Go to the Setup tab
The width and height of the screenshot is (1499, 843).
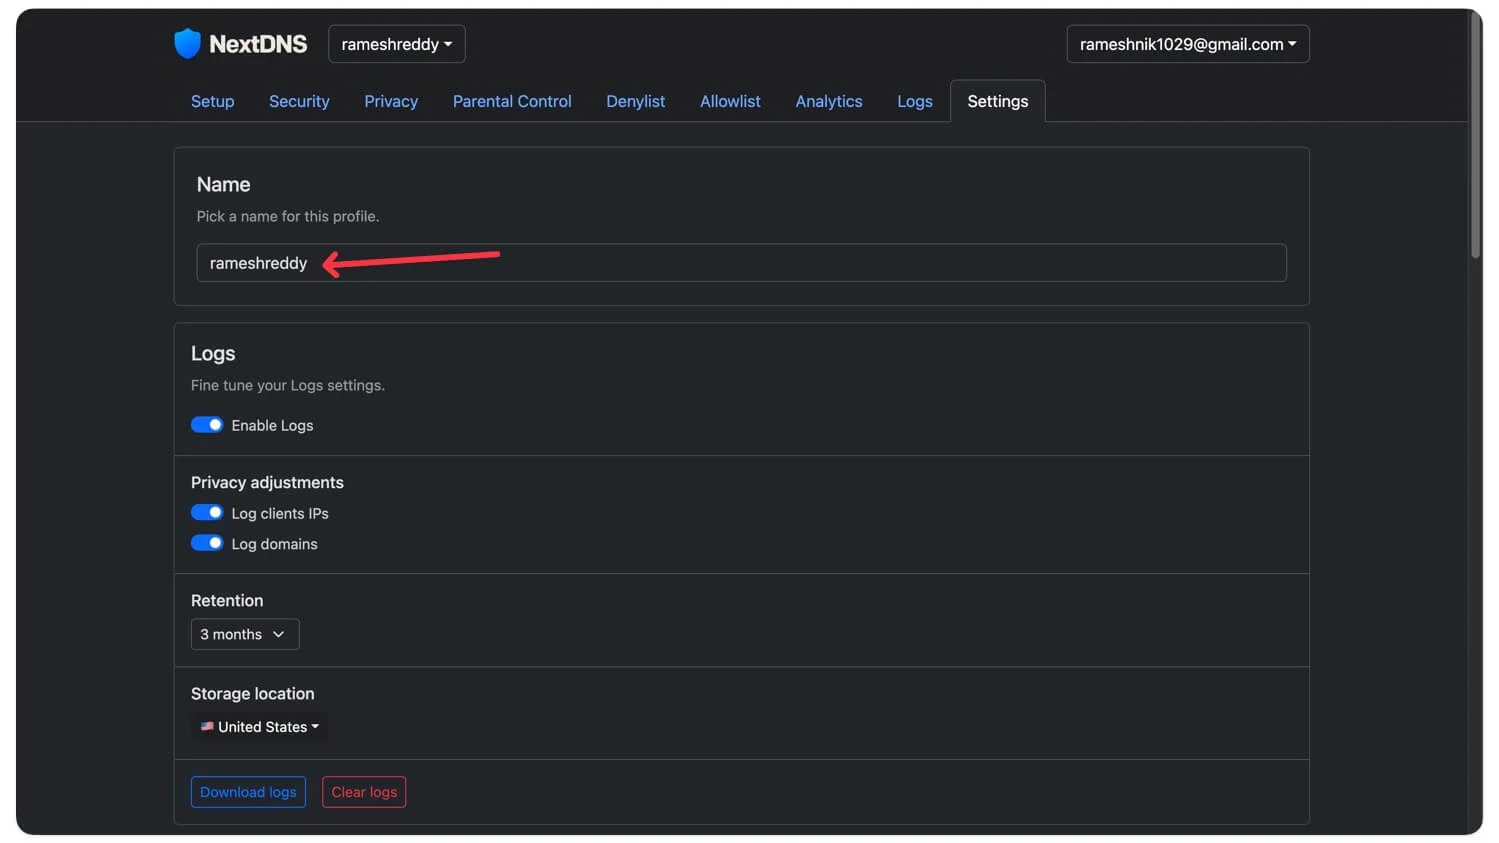[x=213, y=101]
